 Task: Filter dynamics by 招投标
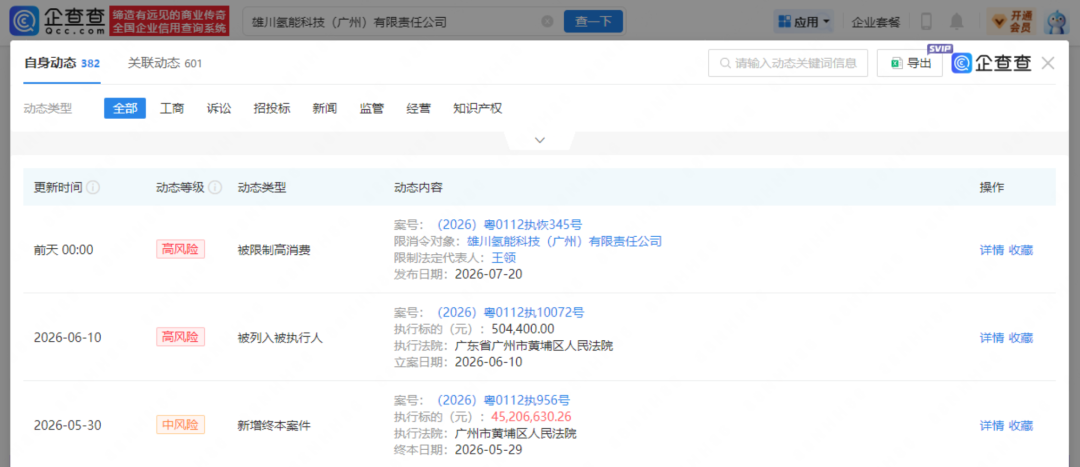point(272,108)
